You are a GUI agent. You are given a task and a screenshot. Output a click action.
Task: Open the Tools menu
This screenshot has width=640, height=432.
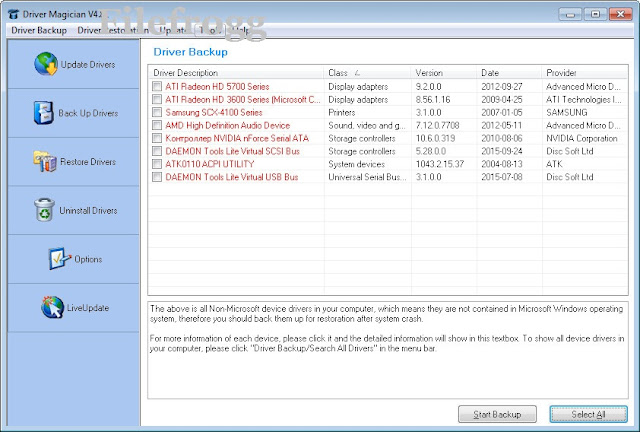click(x=210, y=30)
